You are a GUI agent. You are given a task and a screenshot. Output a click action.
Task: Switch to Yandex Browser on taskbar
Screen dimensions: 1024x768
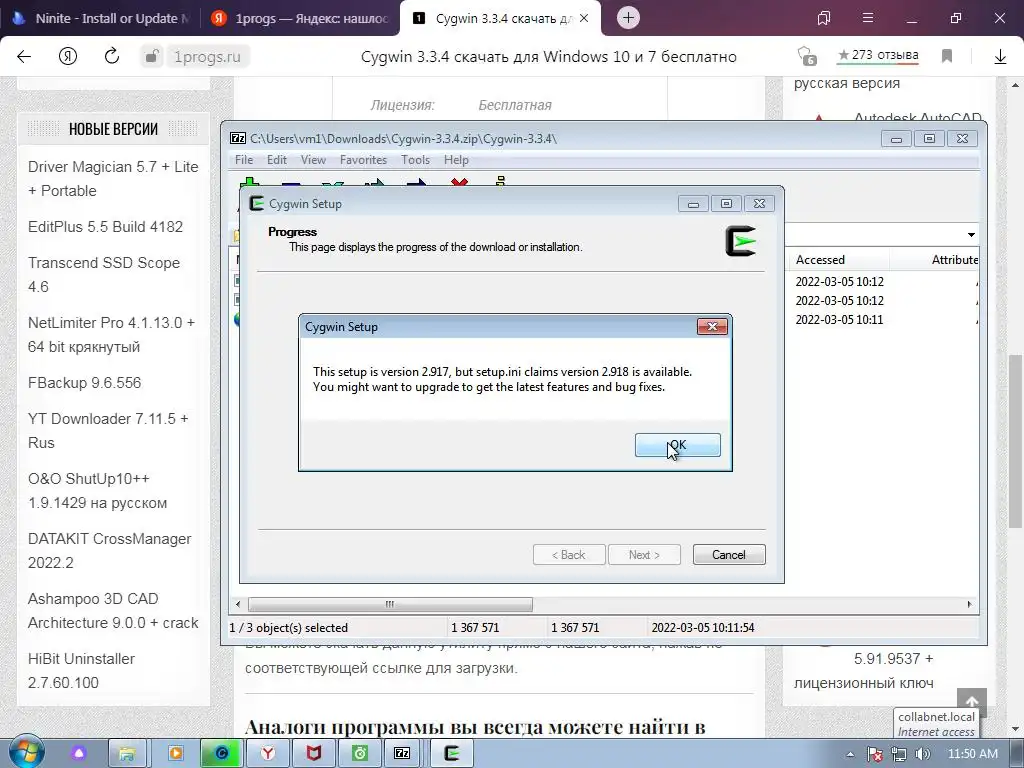(x=268, y=754)
